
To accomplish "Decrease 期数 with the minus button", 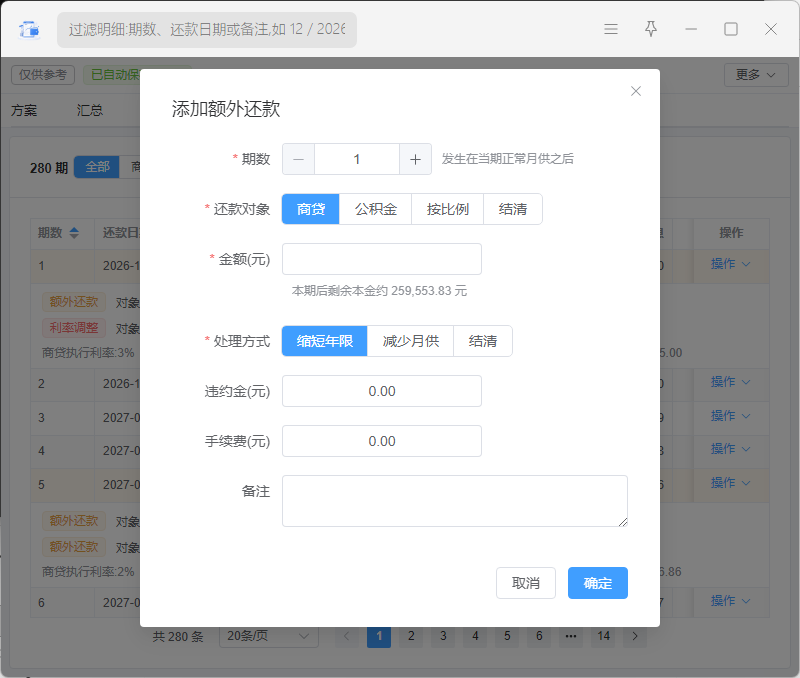I will pos(298,159).
